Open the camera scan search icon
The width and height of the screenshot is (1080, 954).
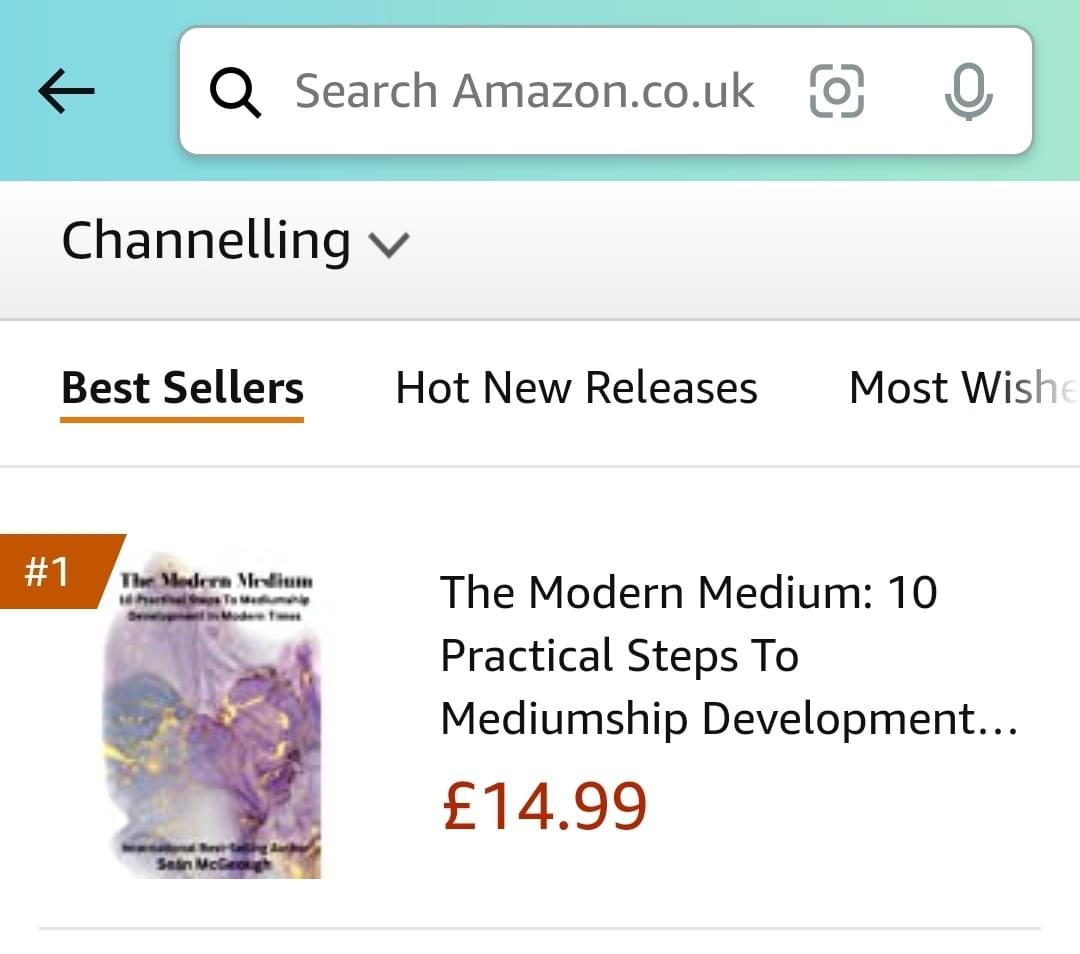pyautogui.click(x=836, y=91)
